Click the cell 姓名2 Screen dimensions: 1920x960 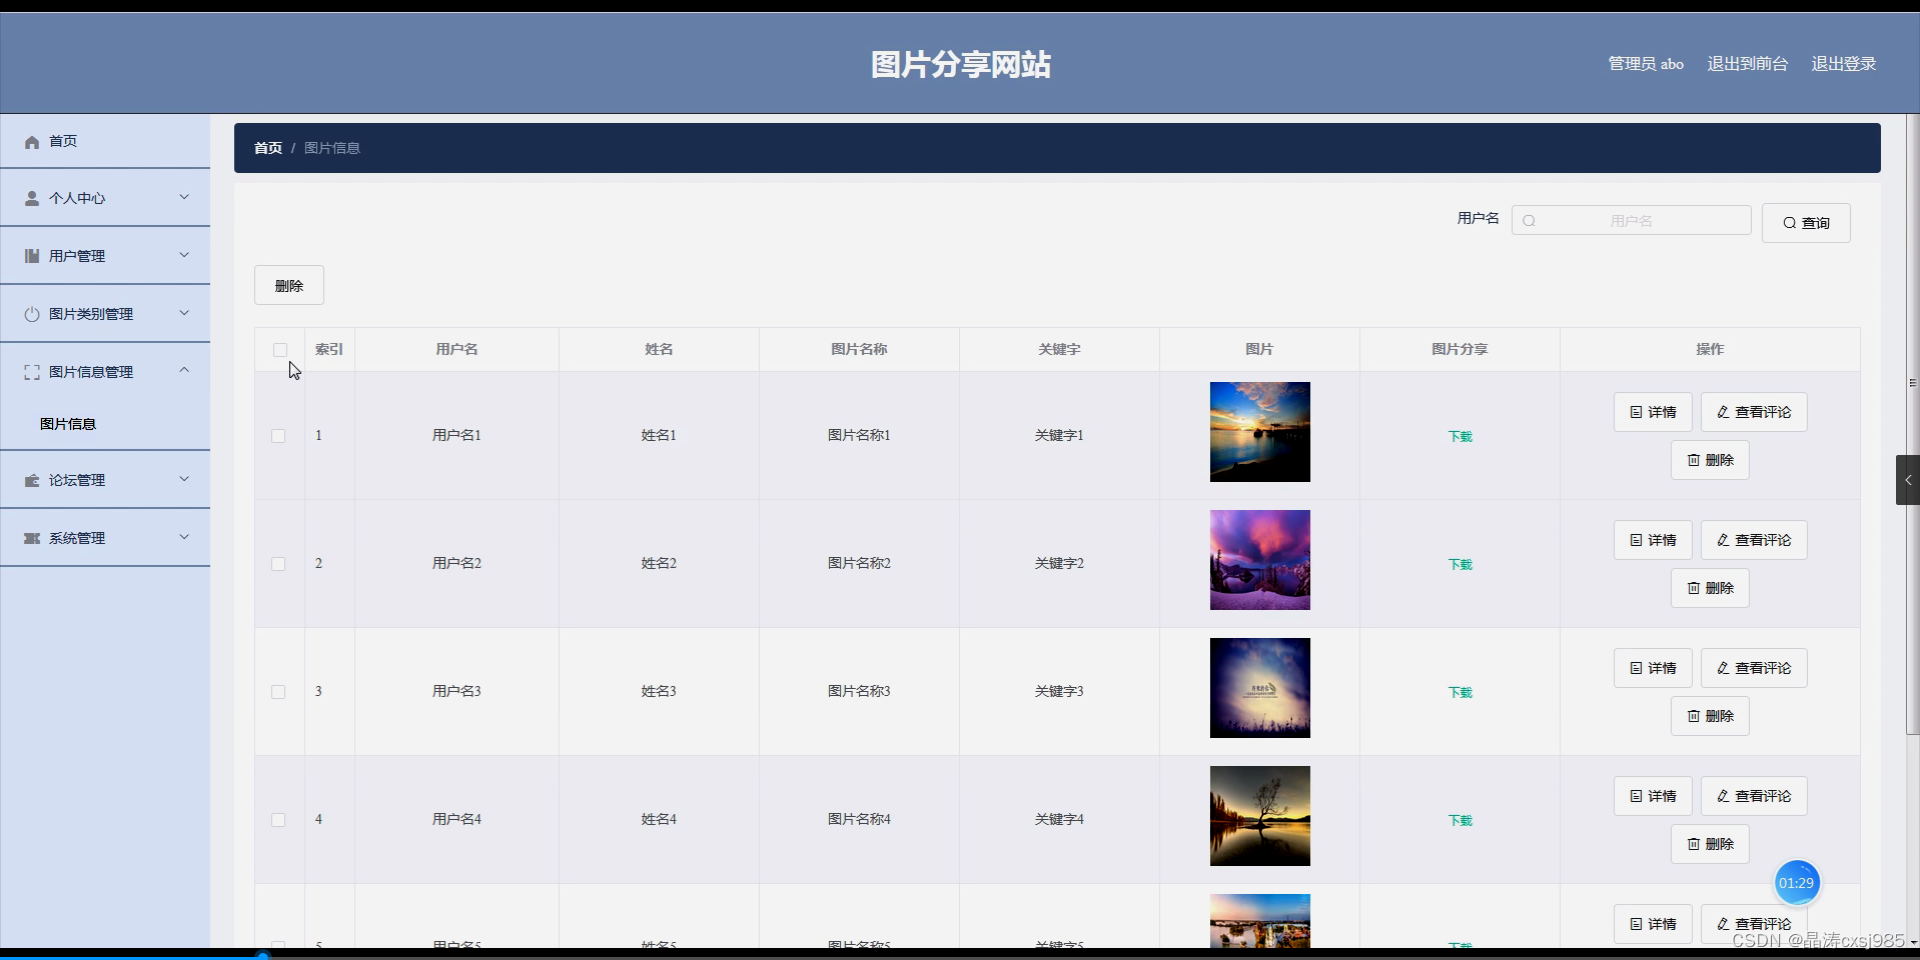click(659, 563)
